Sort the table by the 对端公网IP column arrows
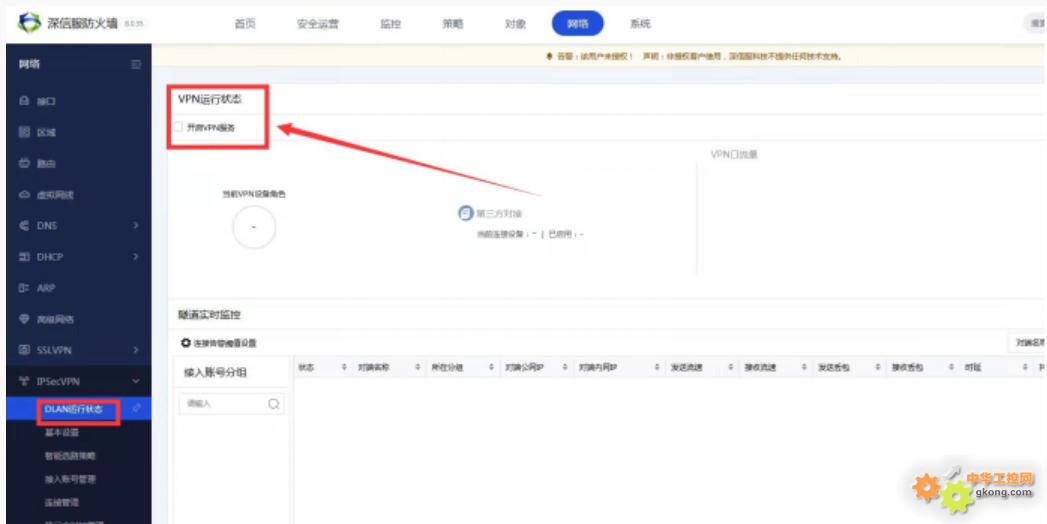 (564, 368)
